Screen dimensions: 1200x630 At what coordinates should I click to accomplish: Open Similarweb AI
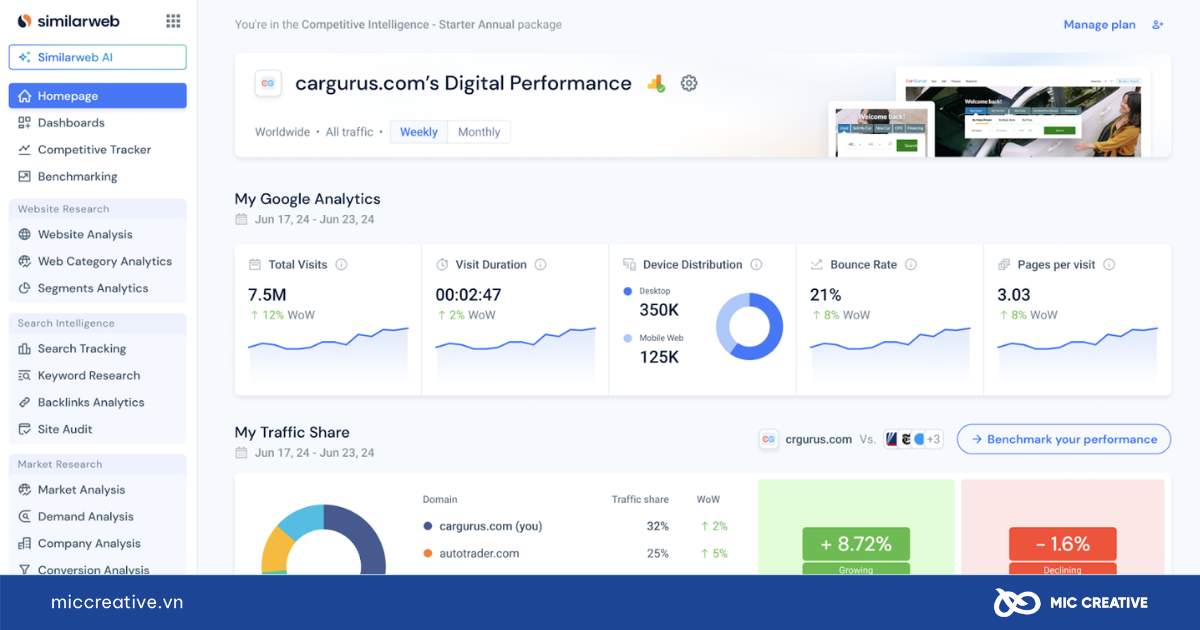(97, 57)
